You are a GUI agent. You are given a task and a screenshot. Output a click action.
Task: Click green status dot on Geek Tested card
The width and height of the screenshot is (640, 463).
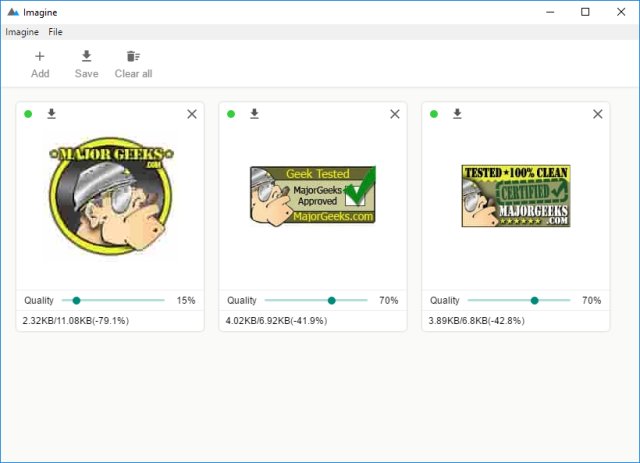231,114
